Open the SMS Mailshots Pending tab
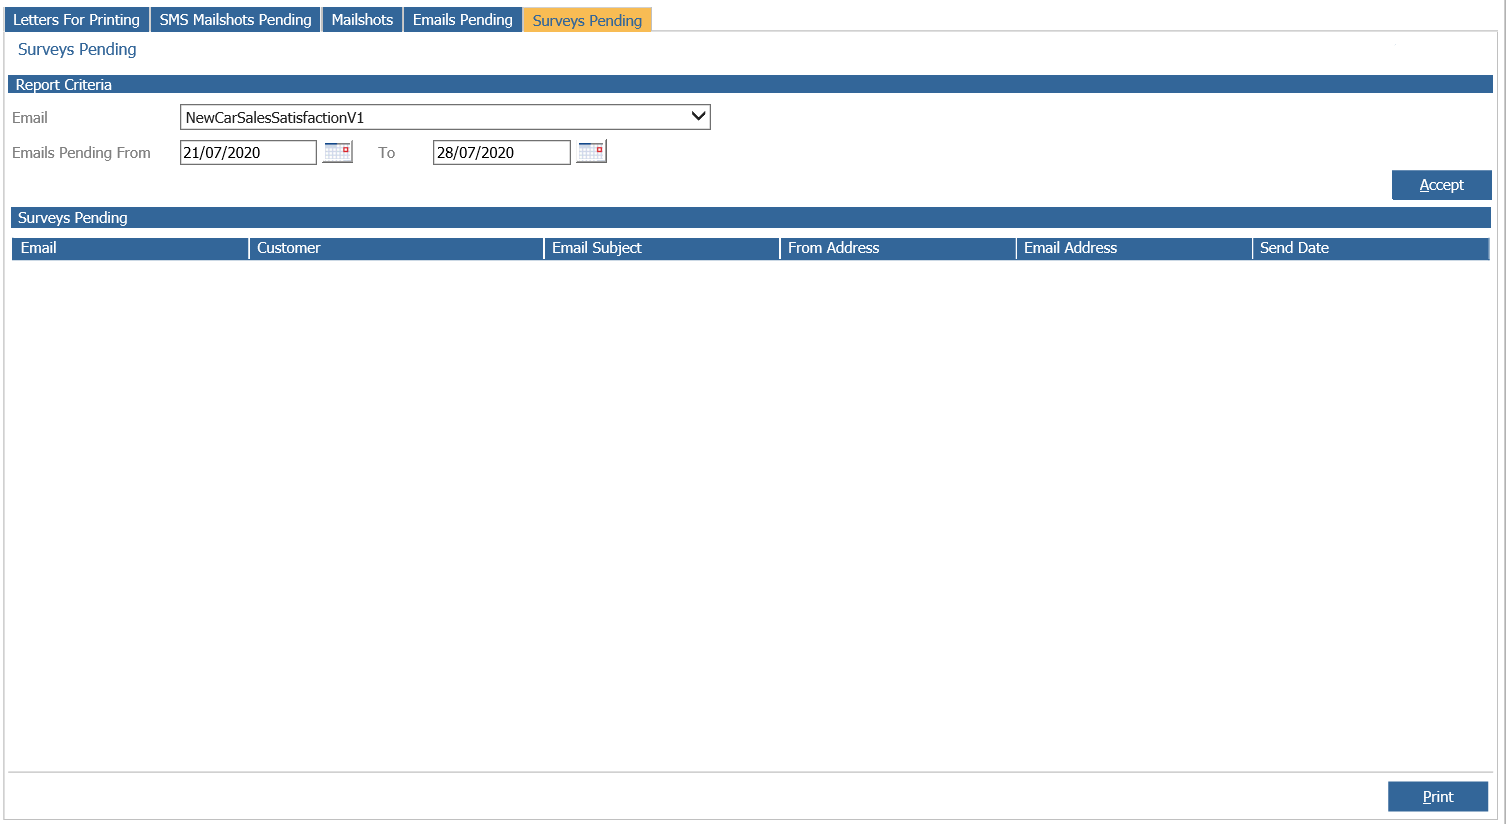1506x824 pixels. 236,20
